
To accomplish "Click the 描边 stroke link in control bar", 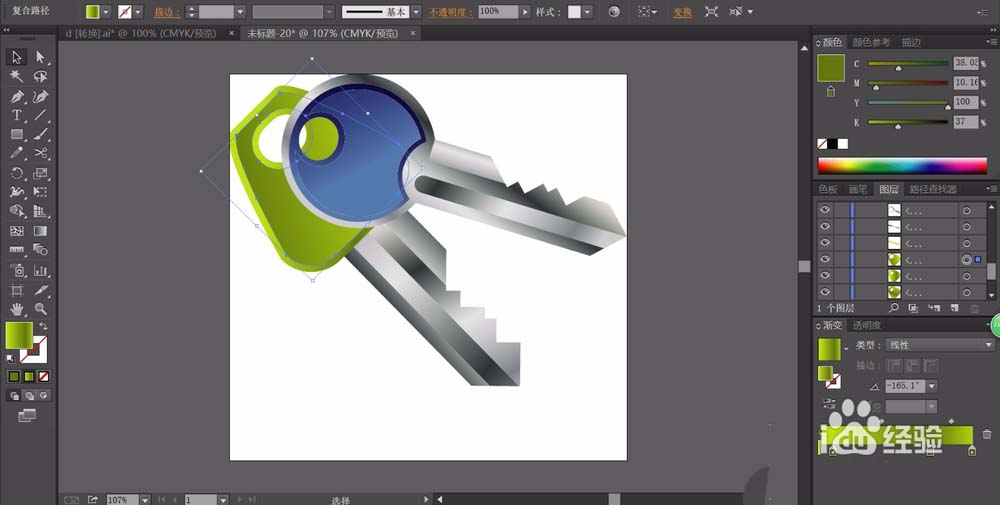I will point(166,12).
